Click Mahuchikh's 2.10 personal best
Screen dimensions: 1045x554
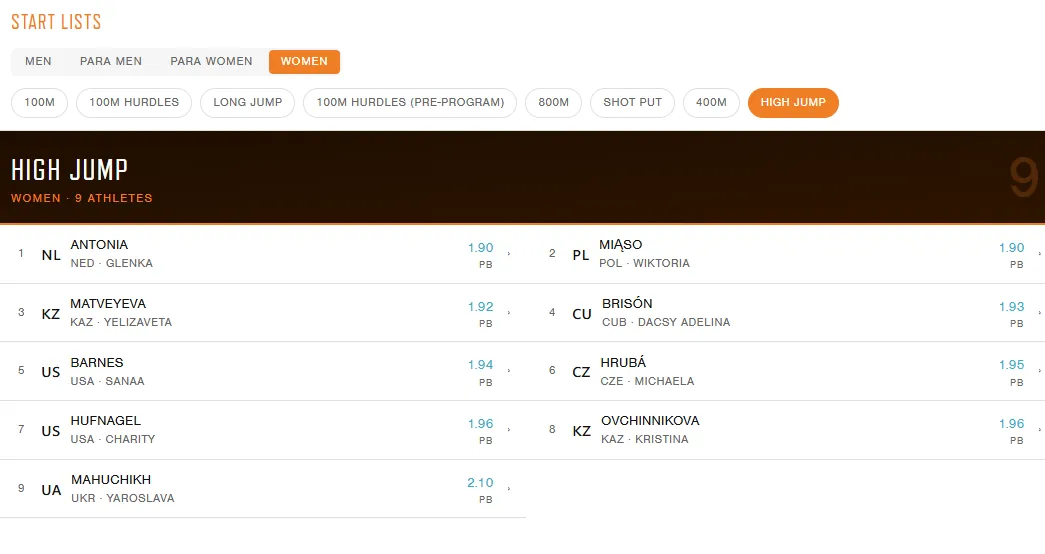point(480,483)
